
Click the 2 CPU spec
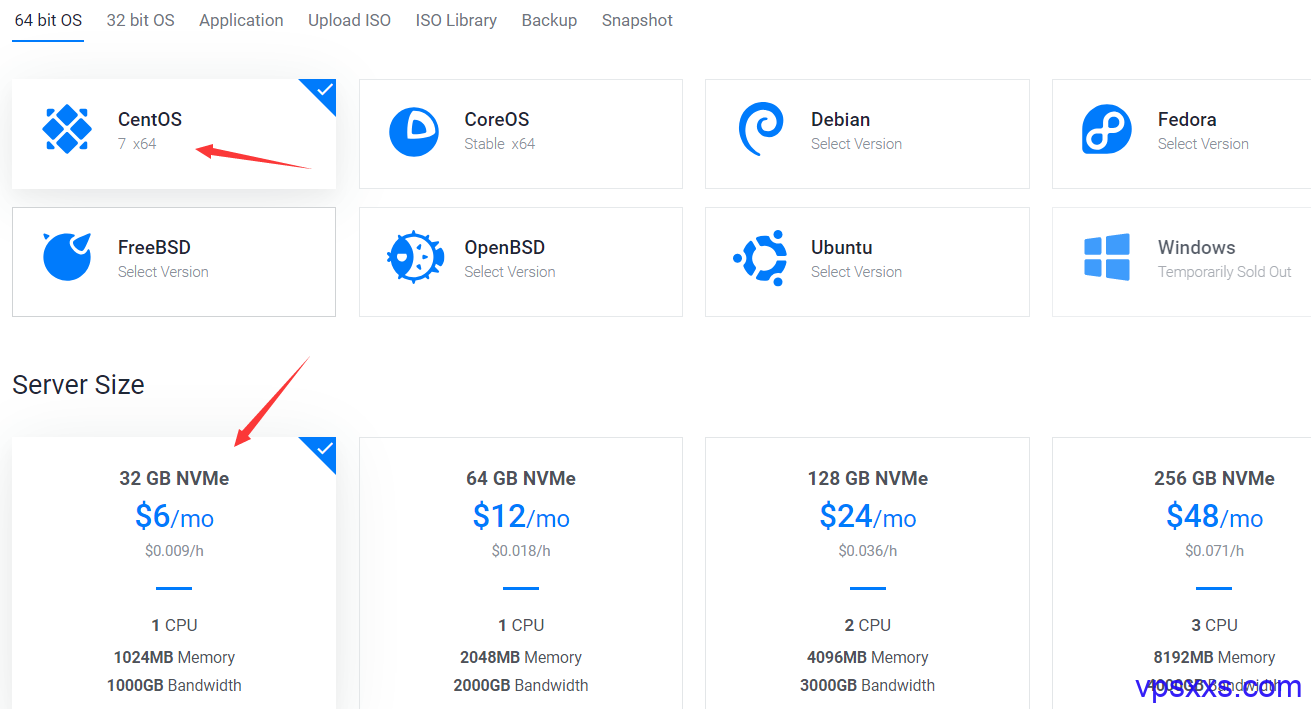point(867,626)
